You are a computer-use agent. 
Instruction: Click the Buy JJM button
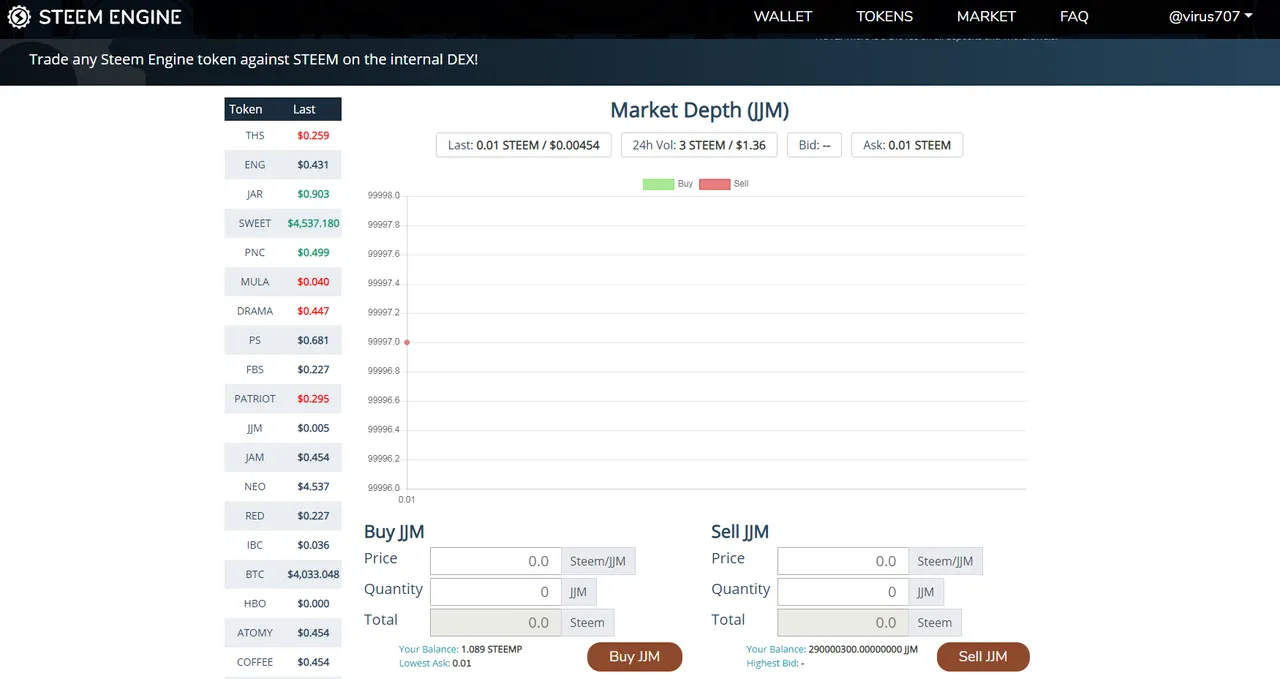[635, 657]
